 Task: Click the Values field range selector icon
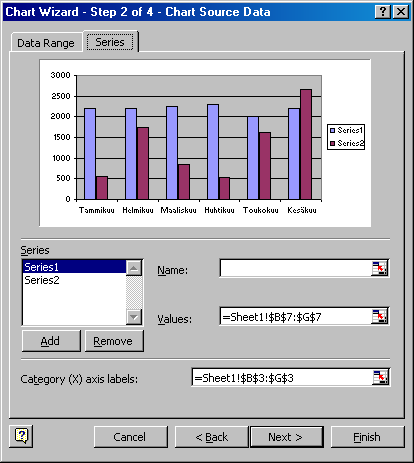pyautogui.click(x=379, y=316)
